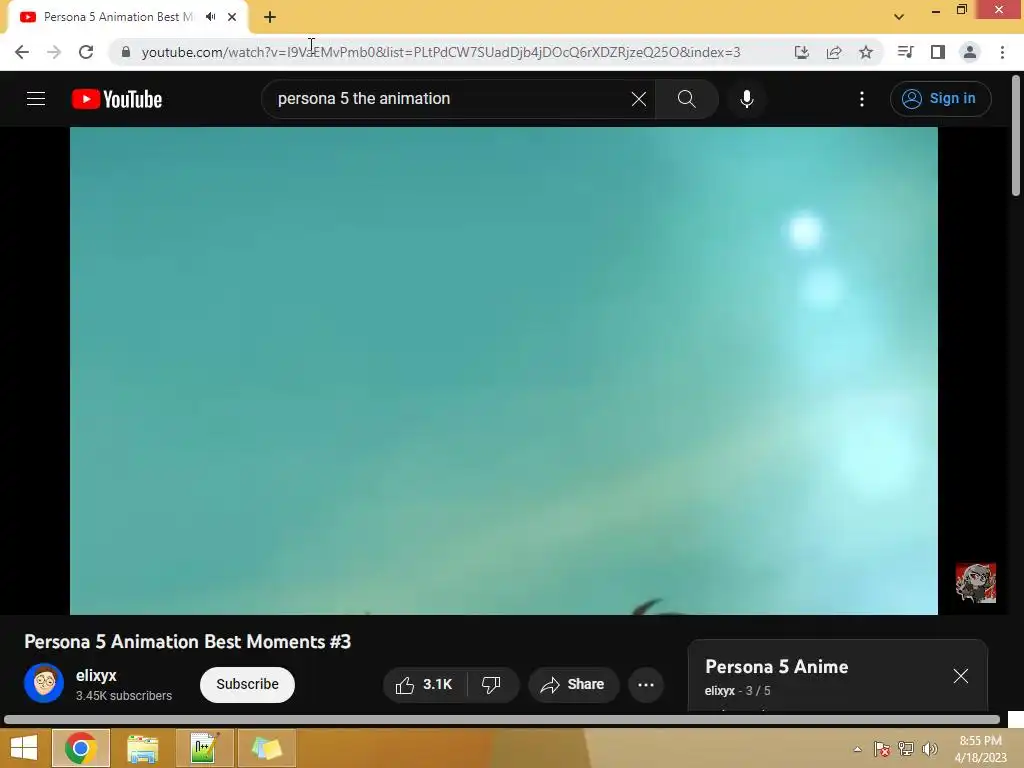Share the Persona 5 video
This screenshot has height=768, width=1024.
point(573,684)
